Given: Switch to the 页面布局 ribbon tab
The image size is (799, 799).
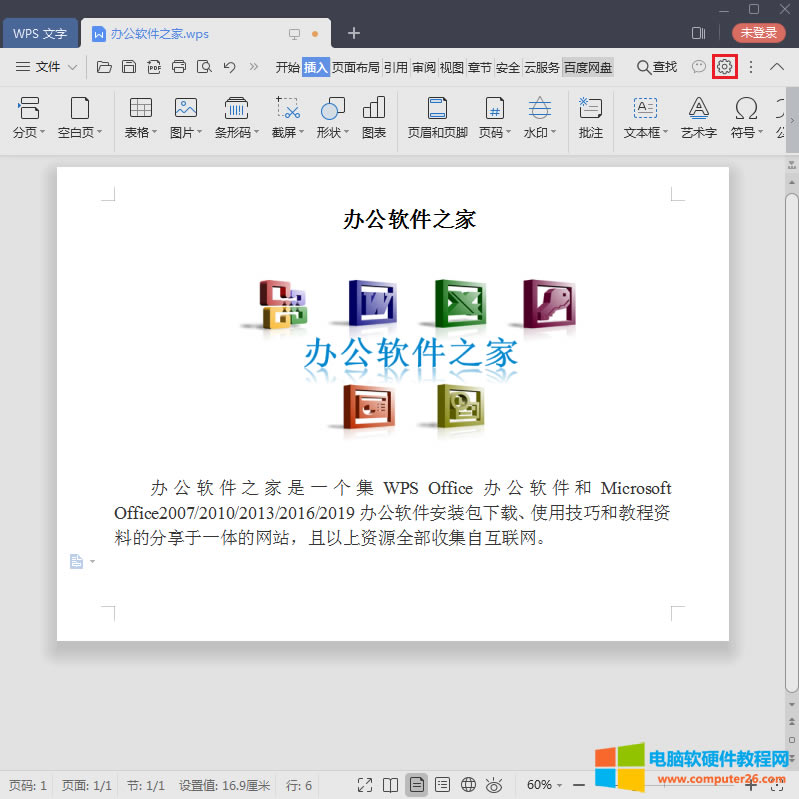Looking at the screenshot, I should point(356,67).
